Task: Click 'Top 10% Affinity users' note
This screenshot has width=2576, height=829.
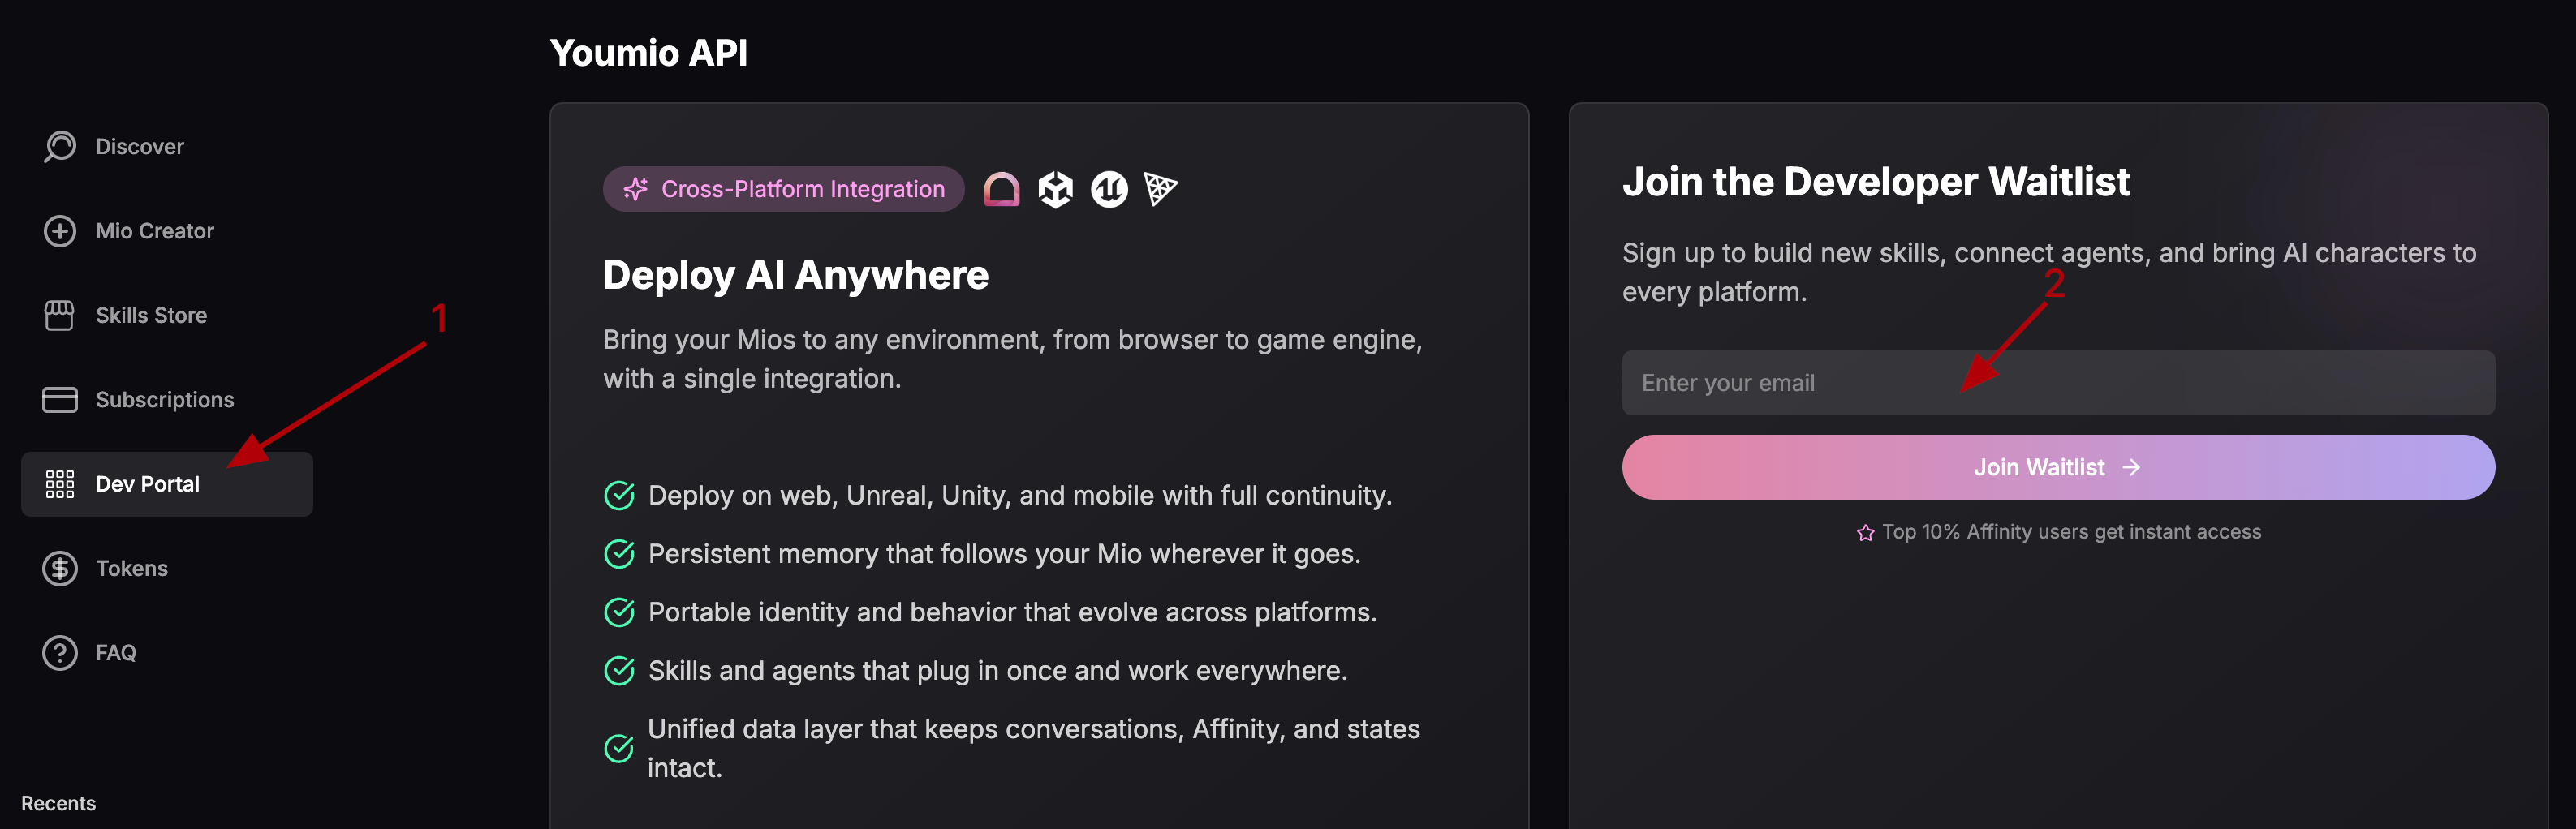Action: [2071, 532]
